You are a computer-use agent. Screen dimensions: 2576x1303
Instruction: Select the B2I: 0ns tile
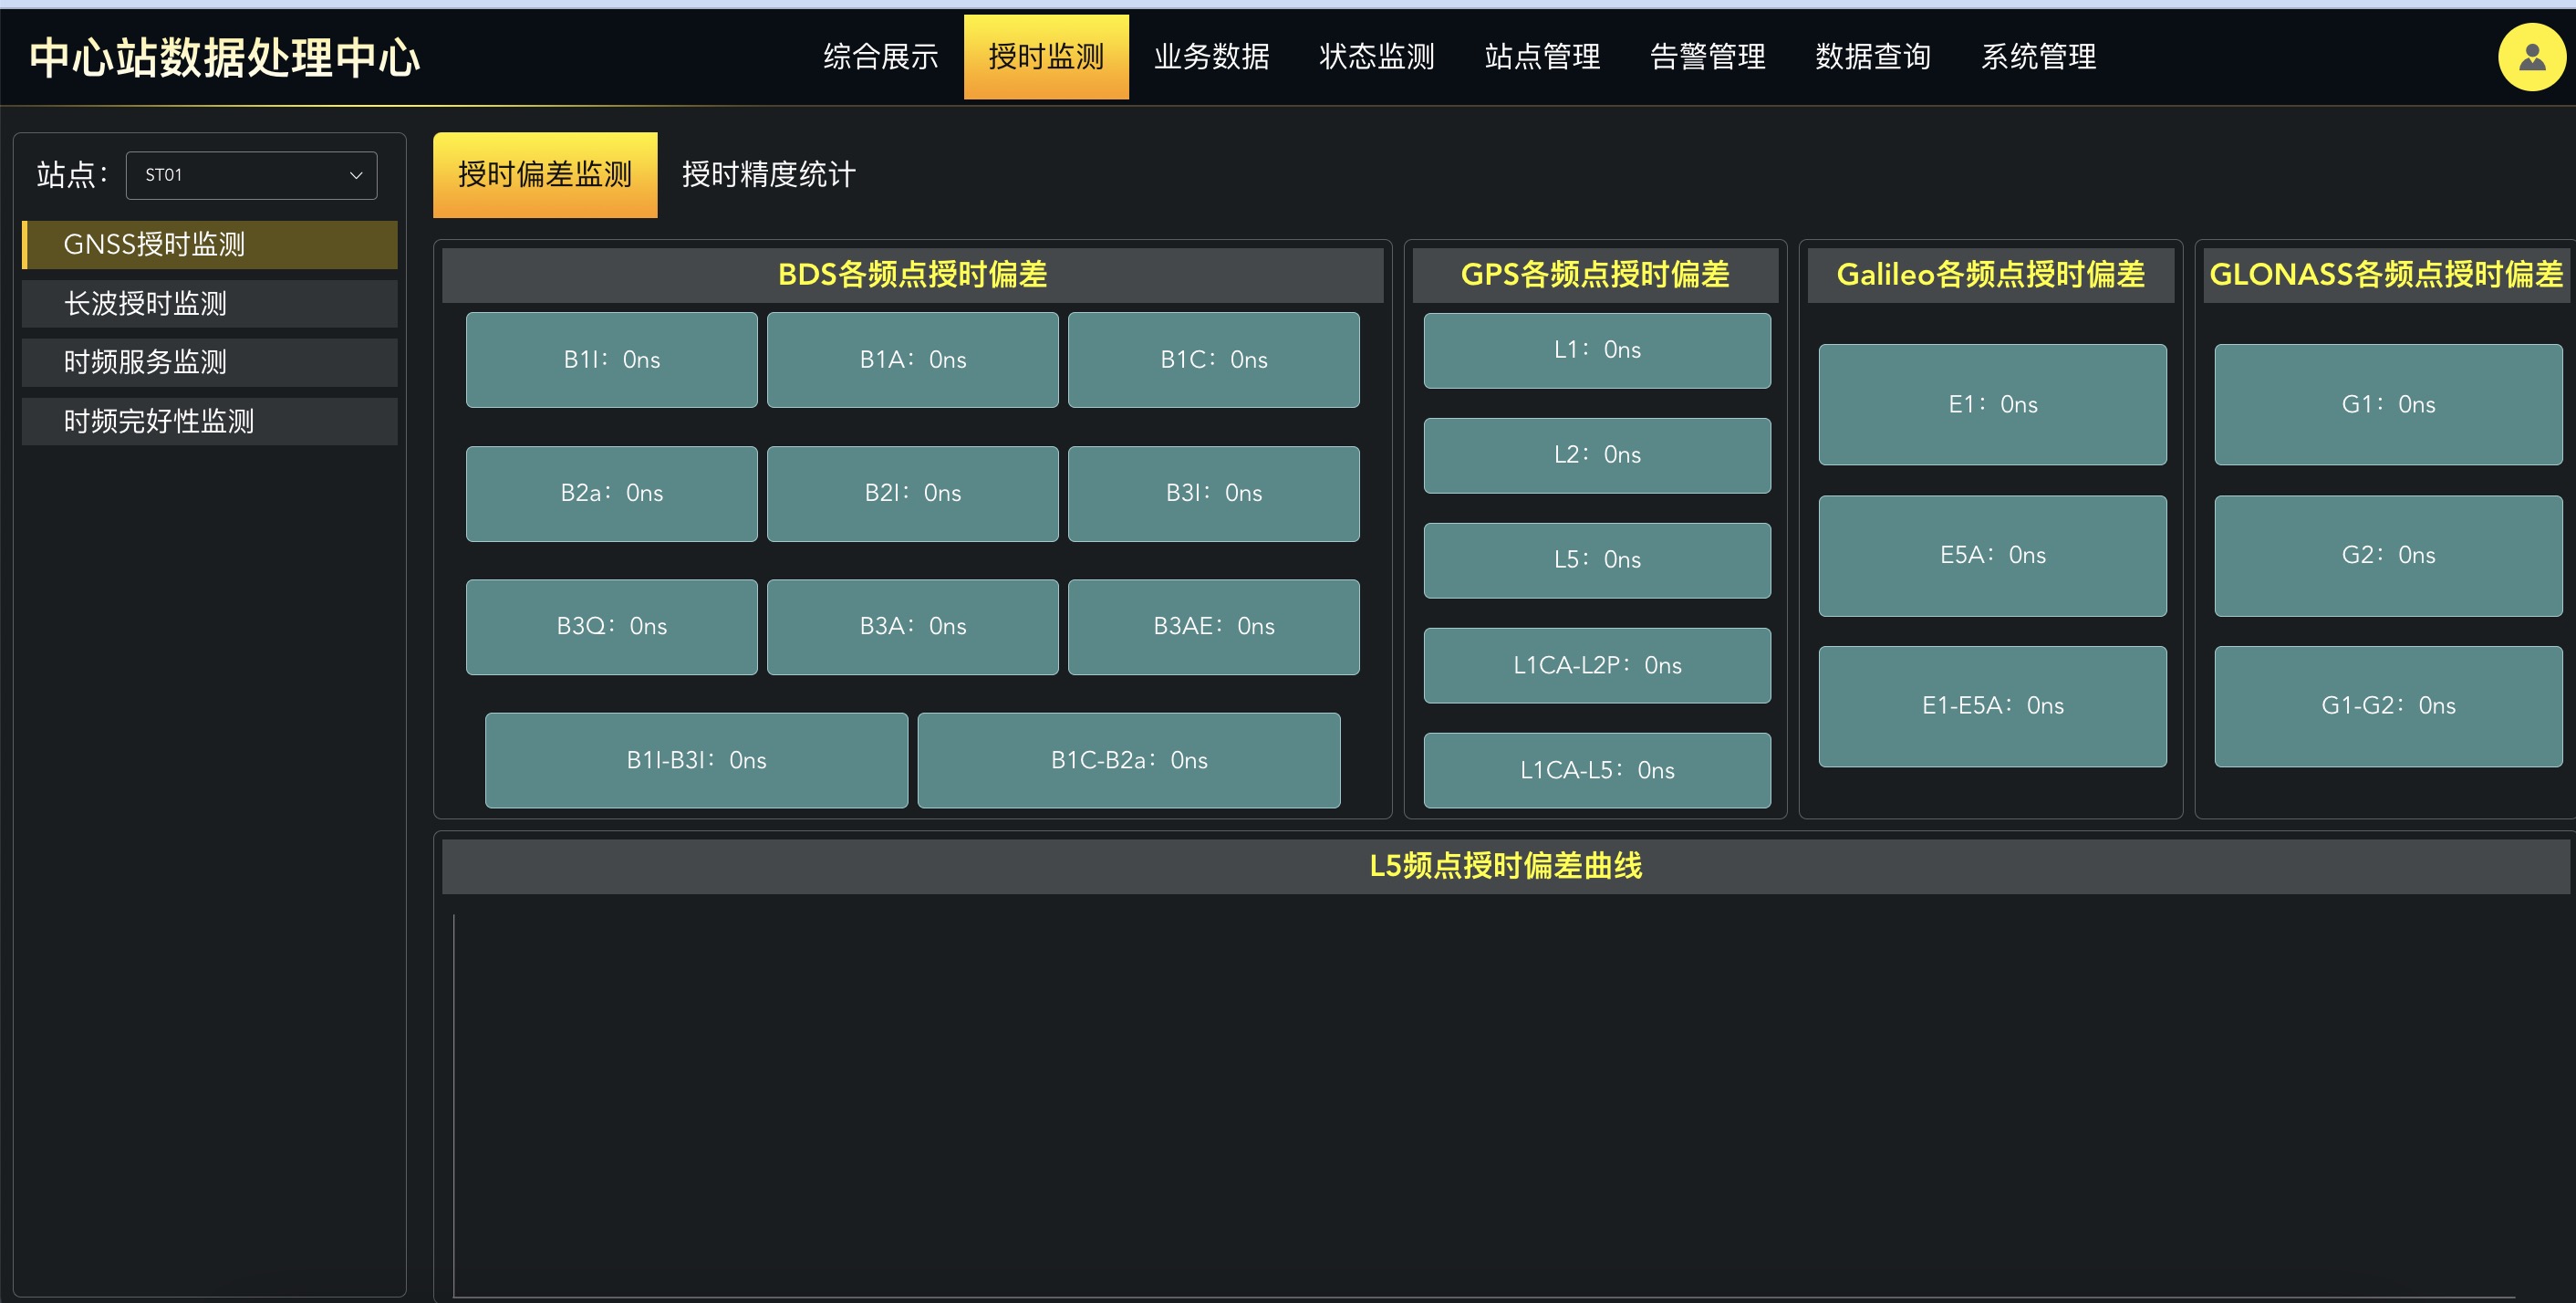pyautogui.click(x=913, y=493)
